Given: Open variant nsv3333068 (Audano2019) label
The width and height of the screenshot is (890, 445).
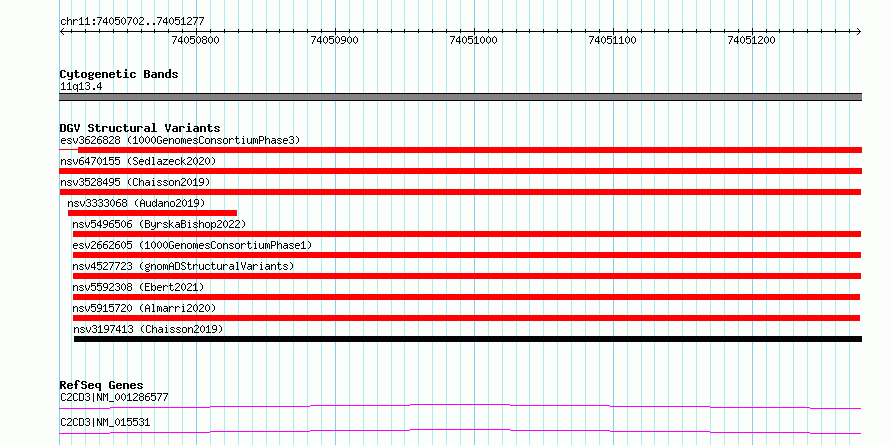Looking at the screenshot, I should (x=136, y=203).
